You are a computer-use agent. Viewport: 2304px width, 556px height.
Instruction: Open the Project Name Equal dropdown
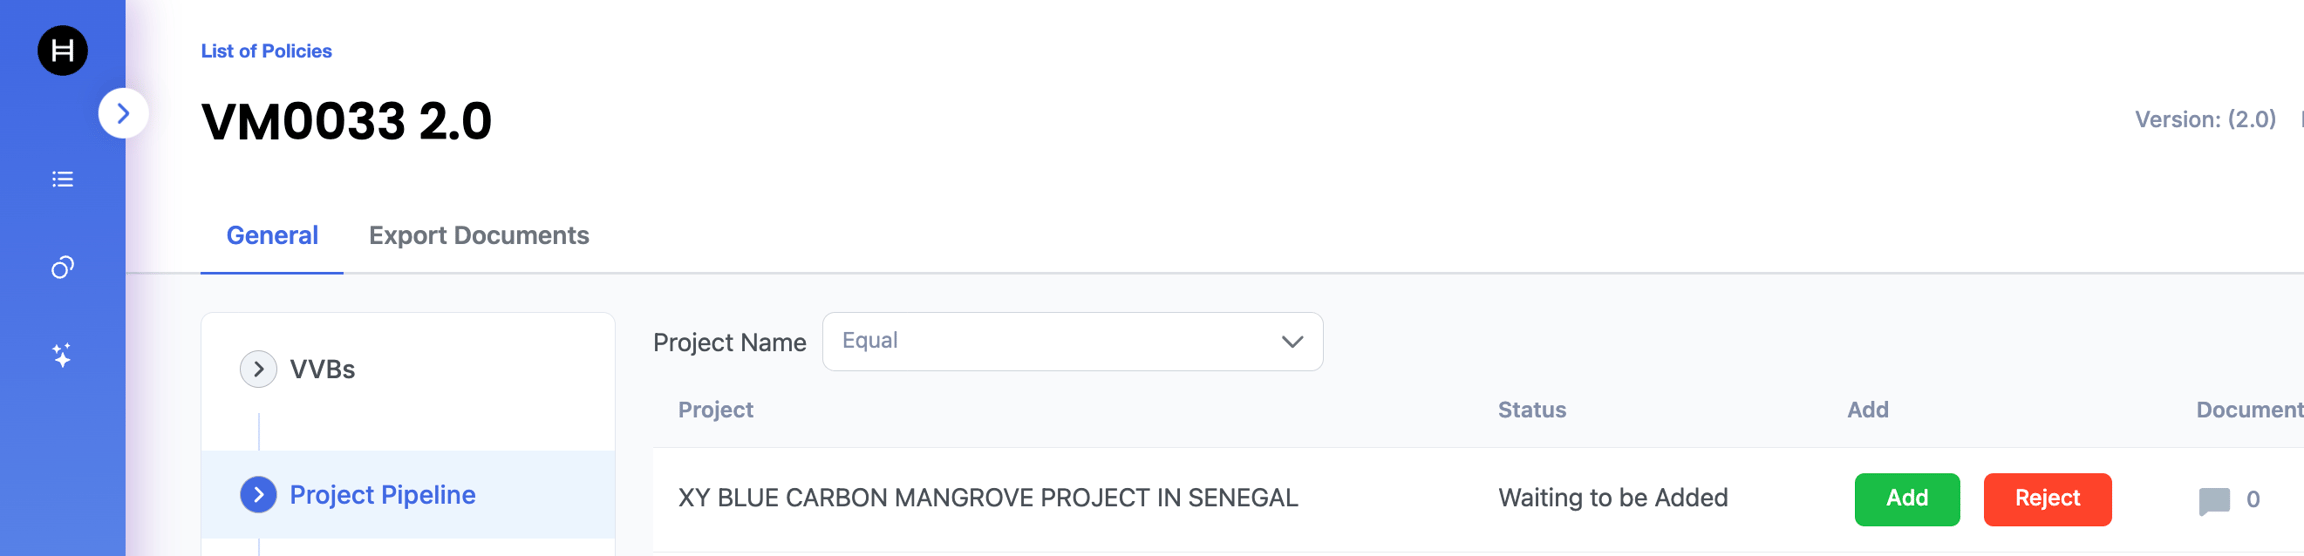click(x=1072, y=341)
